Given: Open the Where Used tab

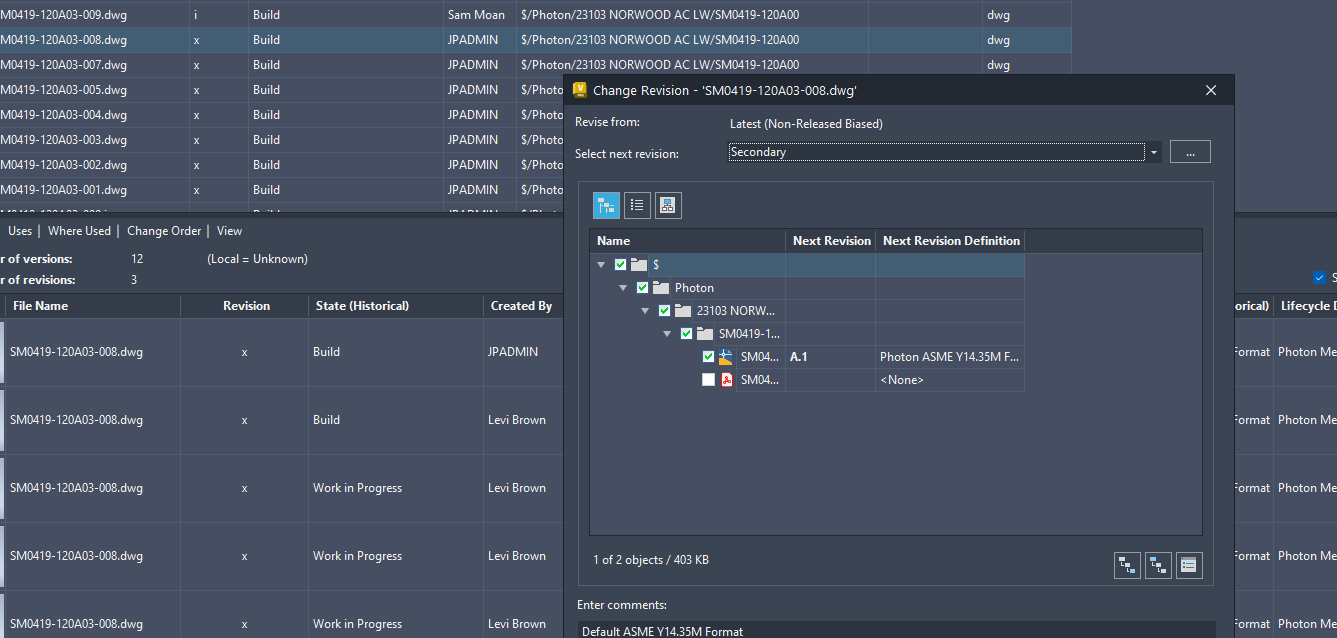Looking at the screenshot, I should [x=79, y=231].
